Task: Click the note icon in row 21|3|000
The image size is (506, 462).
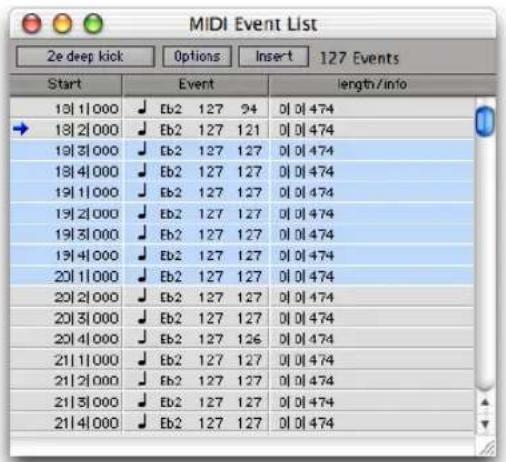Action: [x=142, y=401]
